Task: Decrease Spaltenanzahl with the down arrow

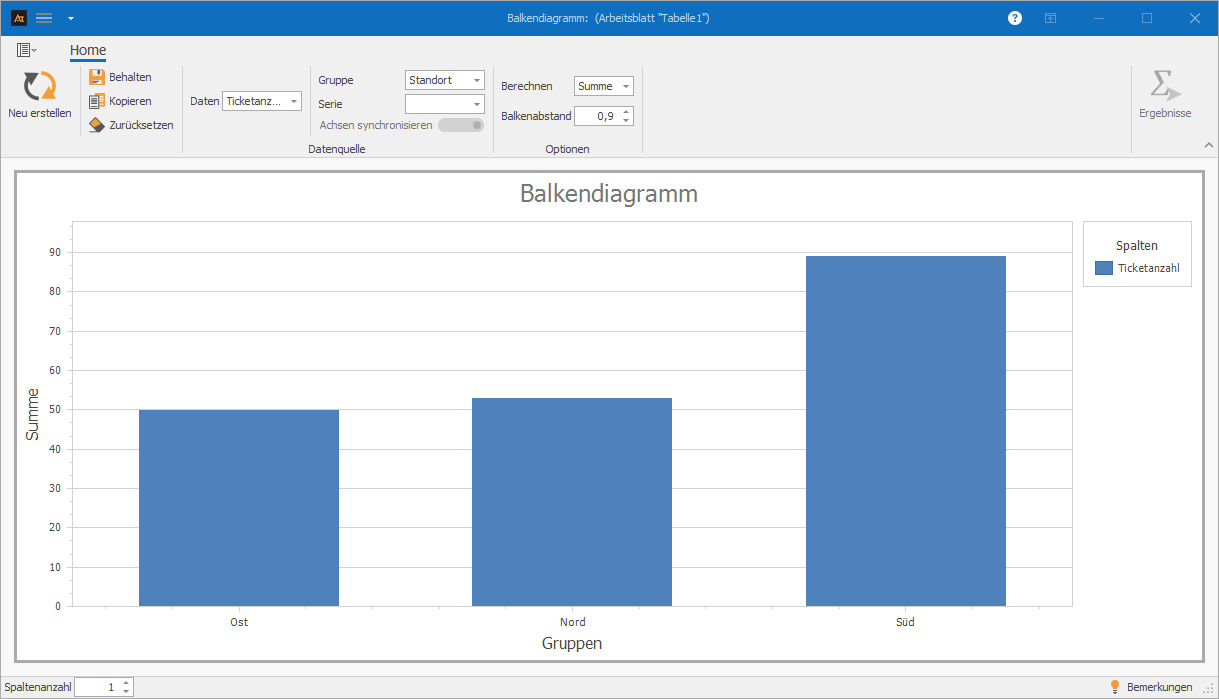Action: pyautogui.click(x=126, y=692)
